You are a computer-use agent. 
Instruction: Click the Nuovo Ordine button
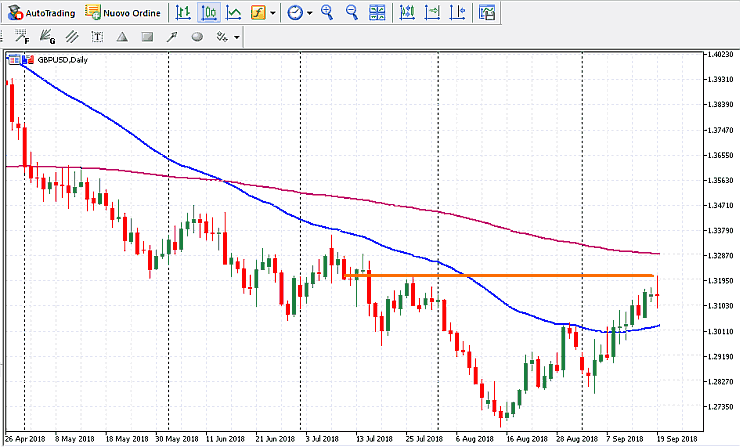pyautogui.click(x=122, y=13)
